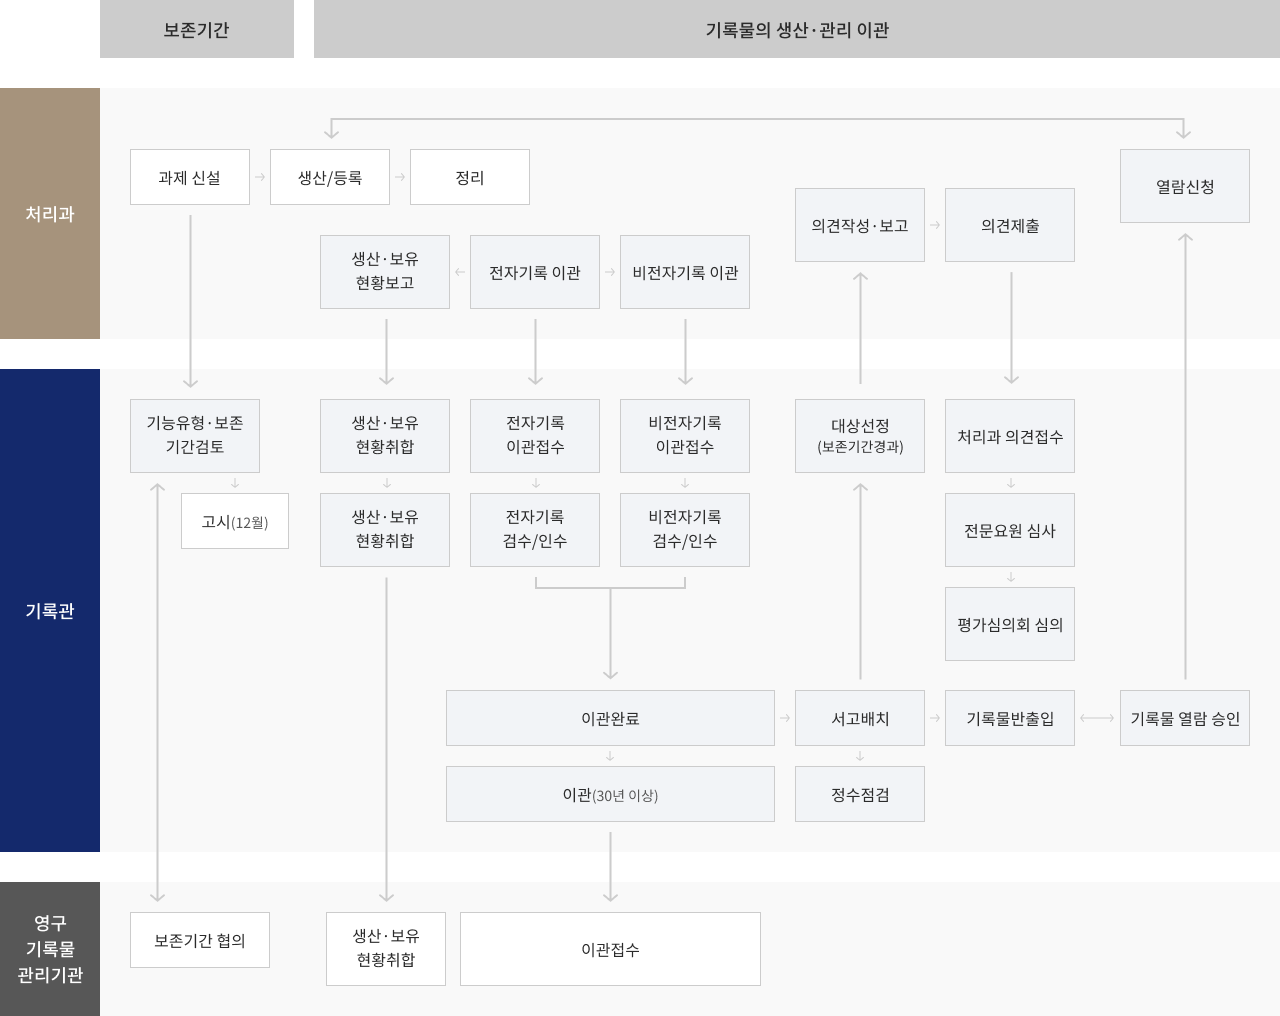Image resolution: width=1280 pixels, height=1016 pixels.
Task: Select the 열람신청 box
Action: pyautogui.click(x=1185, y=185)
